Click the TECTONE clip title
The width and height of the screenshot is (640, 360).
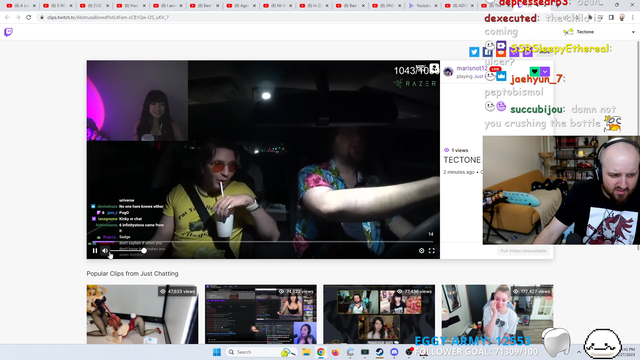click(x=462, y=160)
